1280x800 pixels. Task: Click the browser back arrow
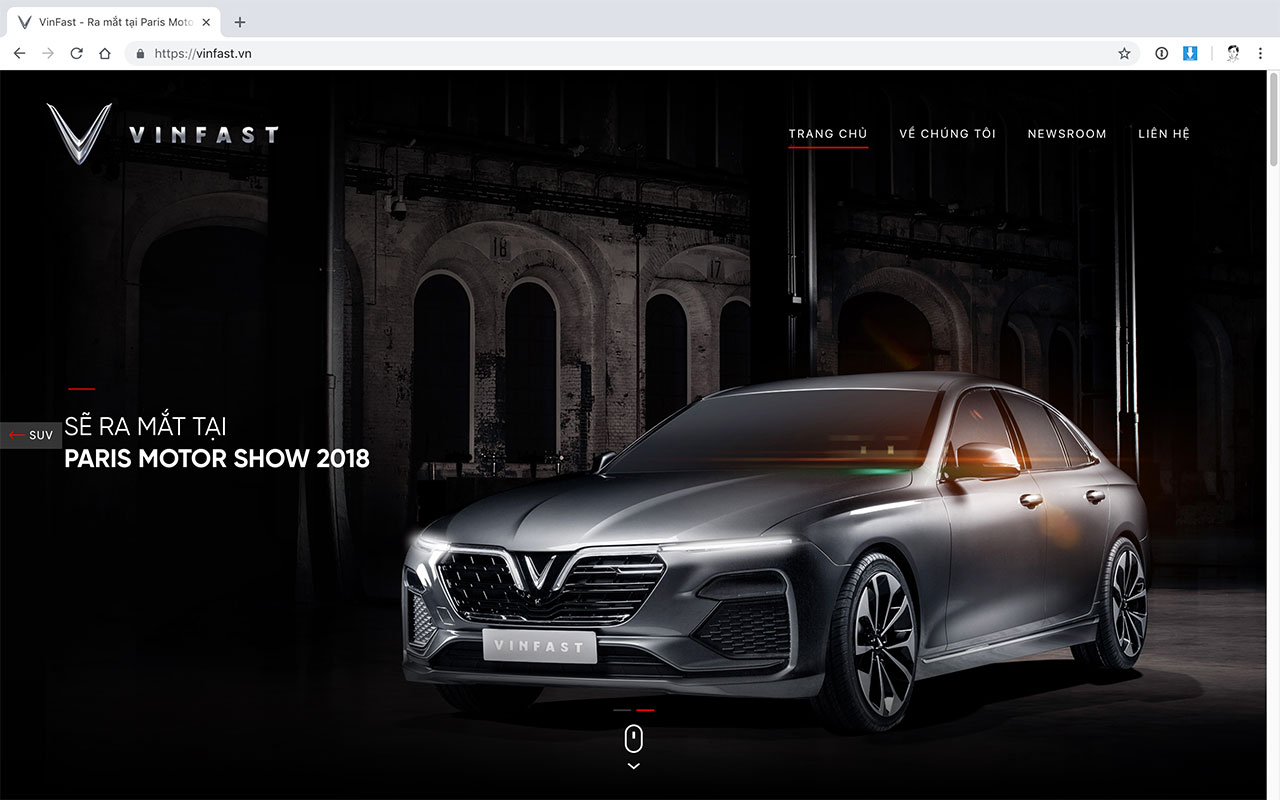(x=19, y=54)
